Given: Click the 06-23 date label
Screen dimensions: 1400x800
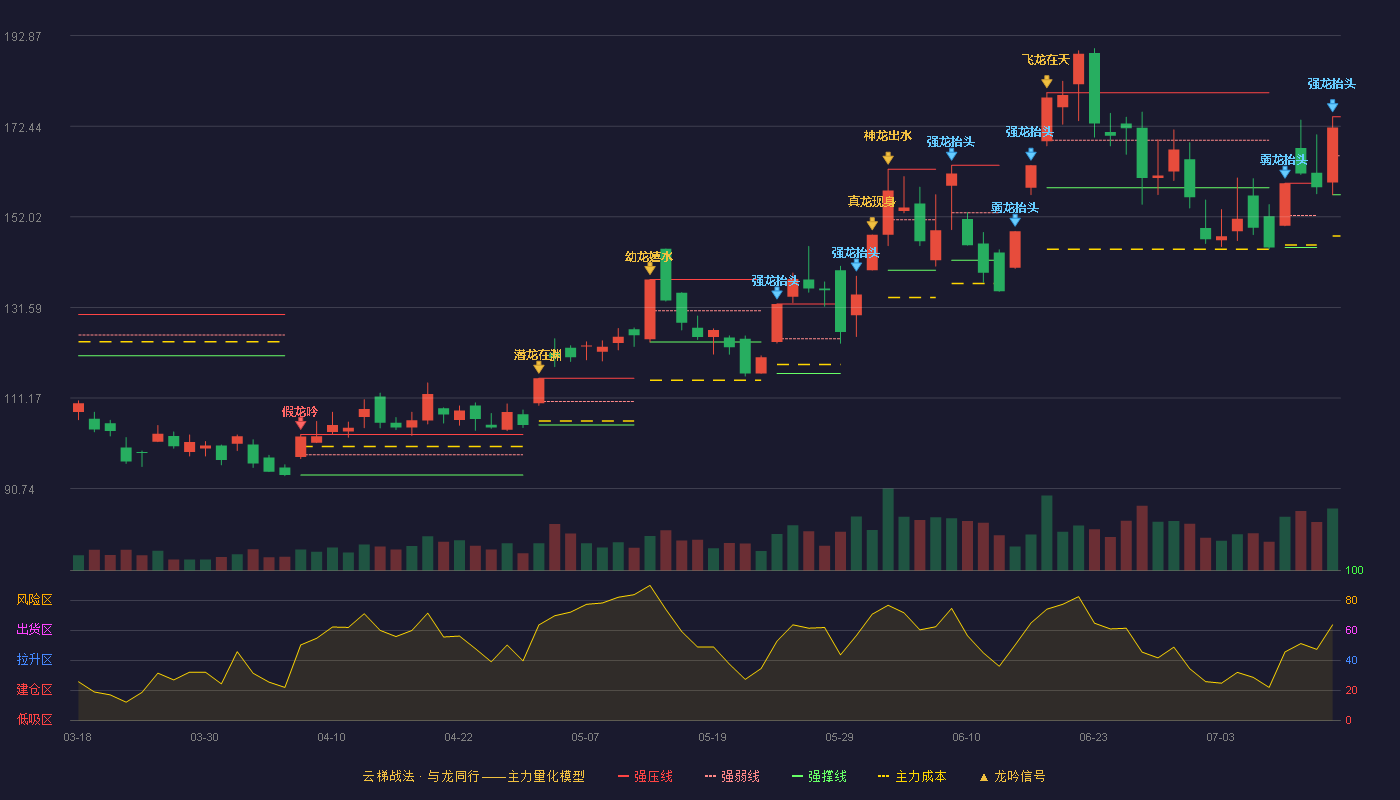Looking at the screenshot, I should click(1093, 737).
